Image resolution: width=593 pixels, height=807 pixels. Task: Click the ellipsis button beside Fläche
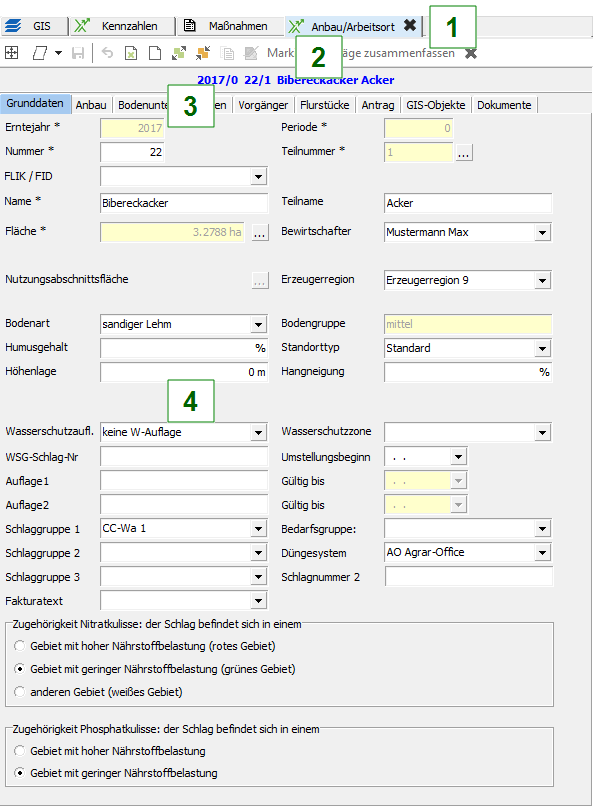click(259, 231)
